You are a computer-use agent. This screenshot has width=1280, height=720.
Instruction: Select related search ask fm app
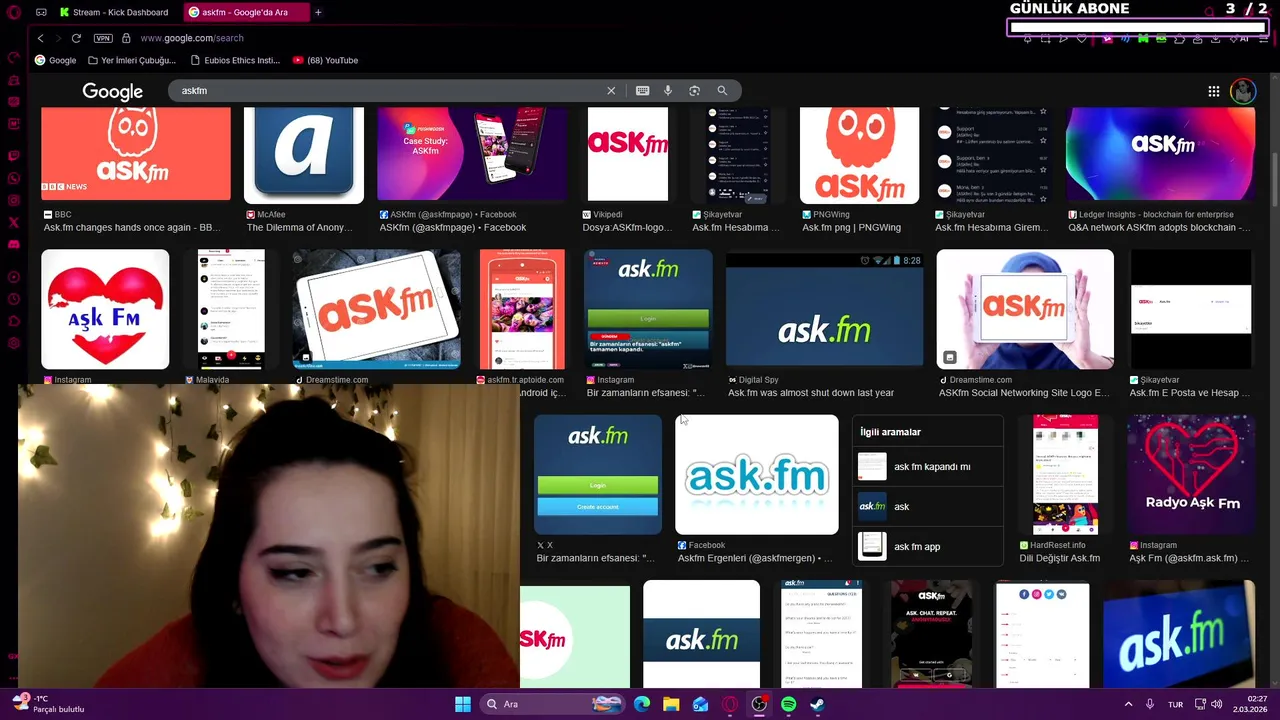pos(927,546)
